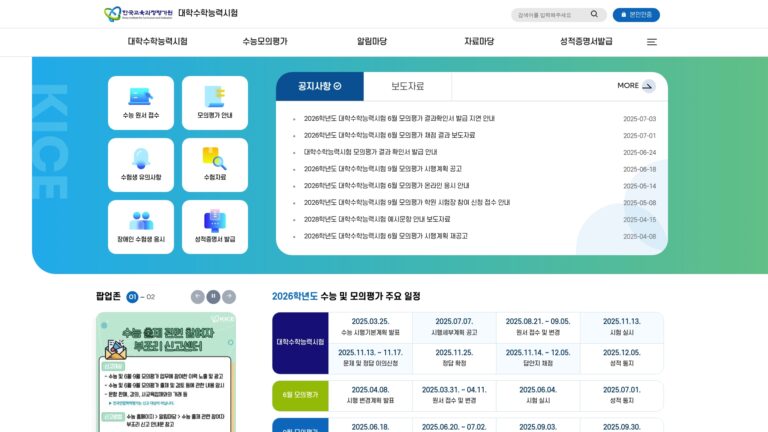Advance to next 팝업존 slide
This screenshot has width=768, height=432.
point(229,296)
